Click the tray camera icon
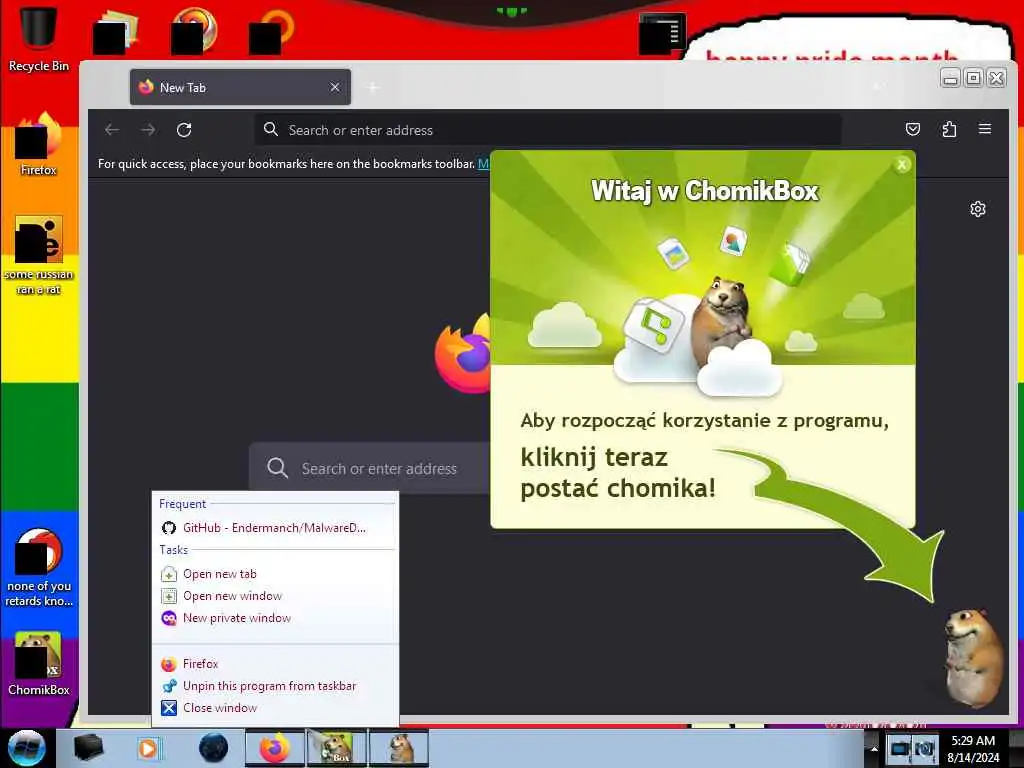1024x768 pixels. [925, 748]
